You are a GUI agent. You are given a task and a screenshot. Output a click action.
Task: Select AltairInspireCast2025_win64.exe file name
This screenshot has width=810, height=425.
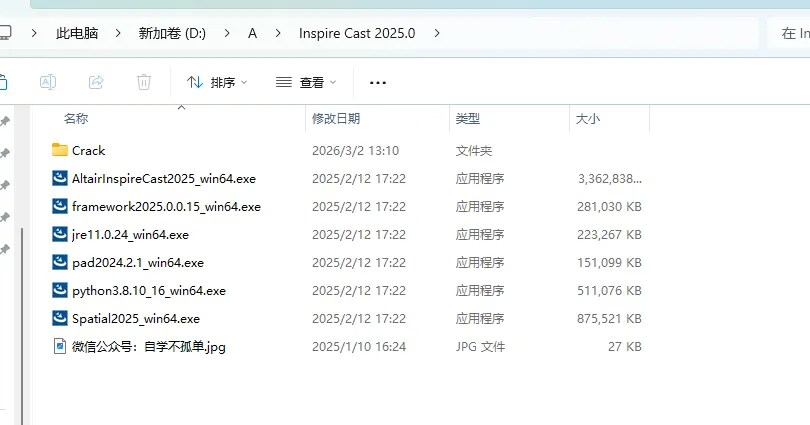[164, 179]
